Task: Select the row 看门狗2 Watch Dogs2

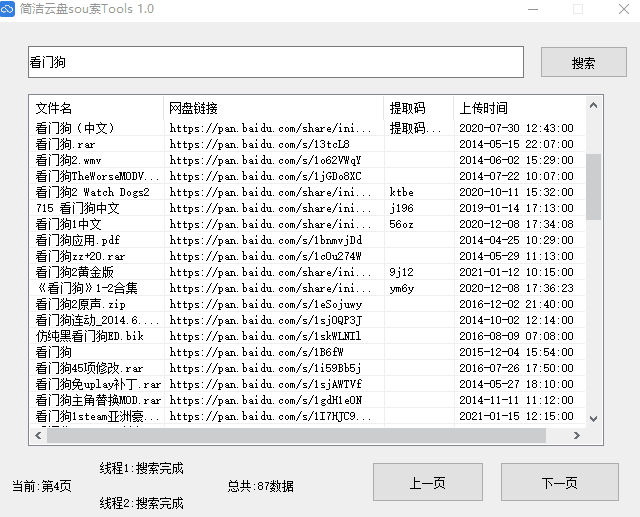Action: [x=308, y=192]
